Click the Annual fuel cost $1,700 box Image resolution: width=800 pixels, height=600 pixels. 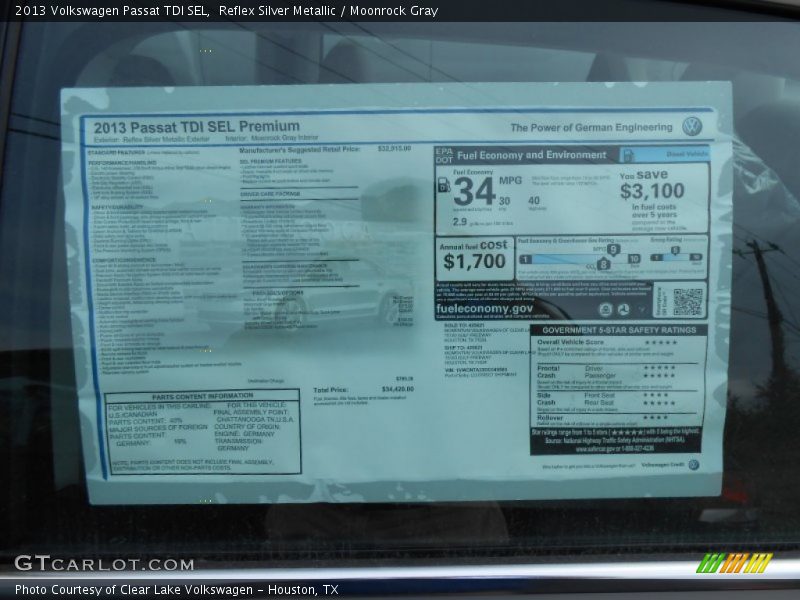474,257
